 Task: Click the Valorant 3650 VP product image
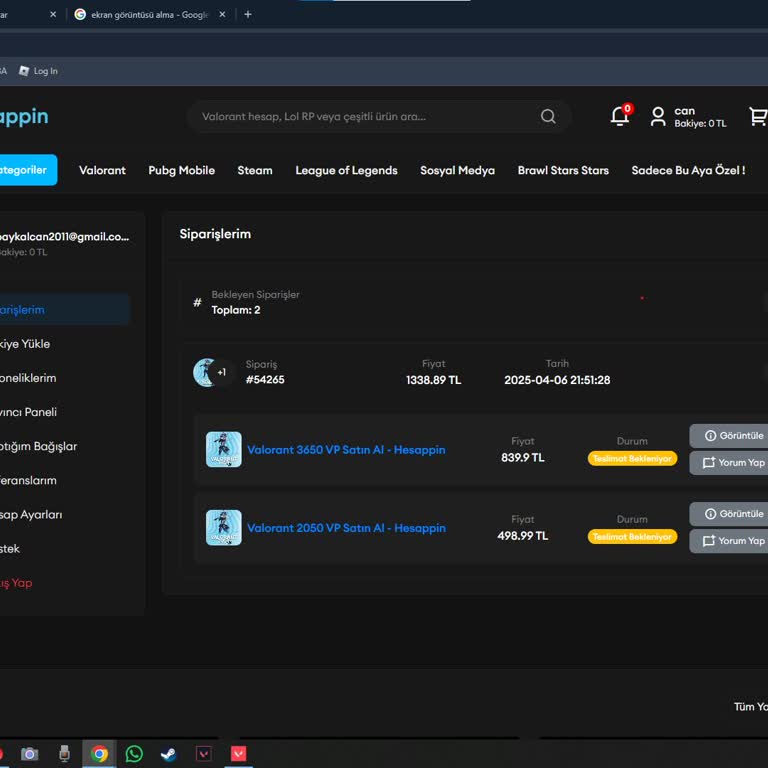[223, 449]
